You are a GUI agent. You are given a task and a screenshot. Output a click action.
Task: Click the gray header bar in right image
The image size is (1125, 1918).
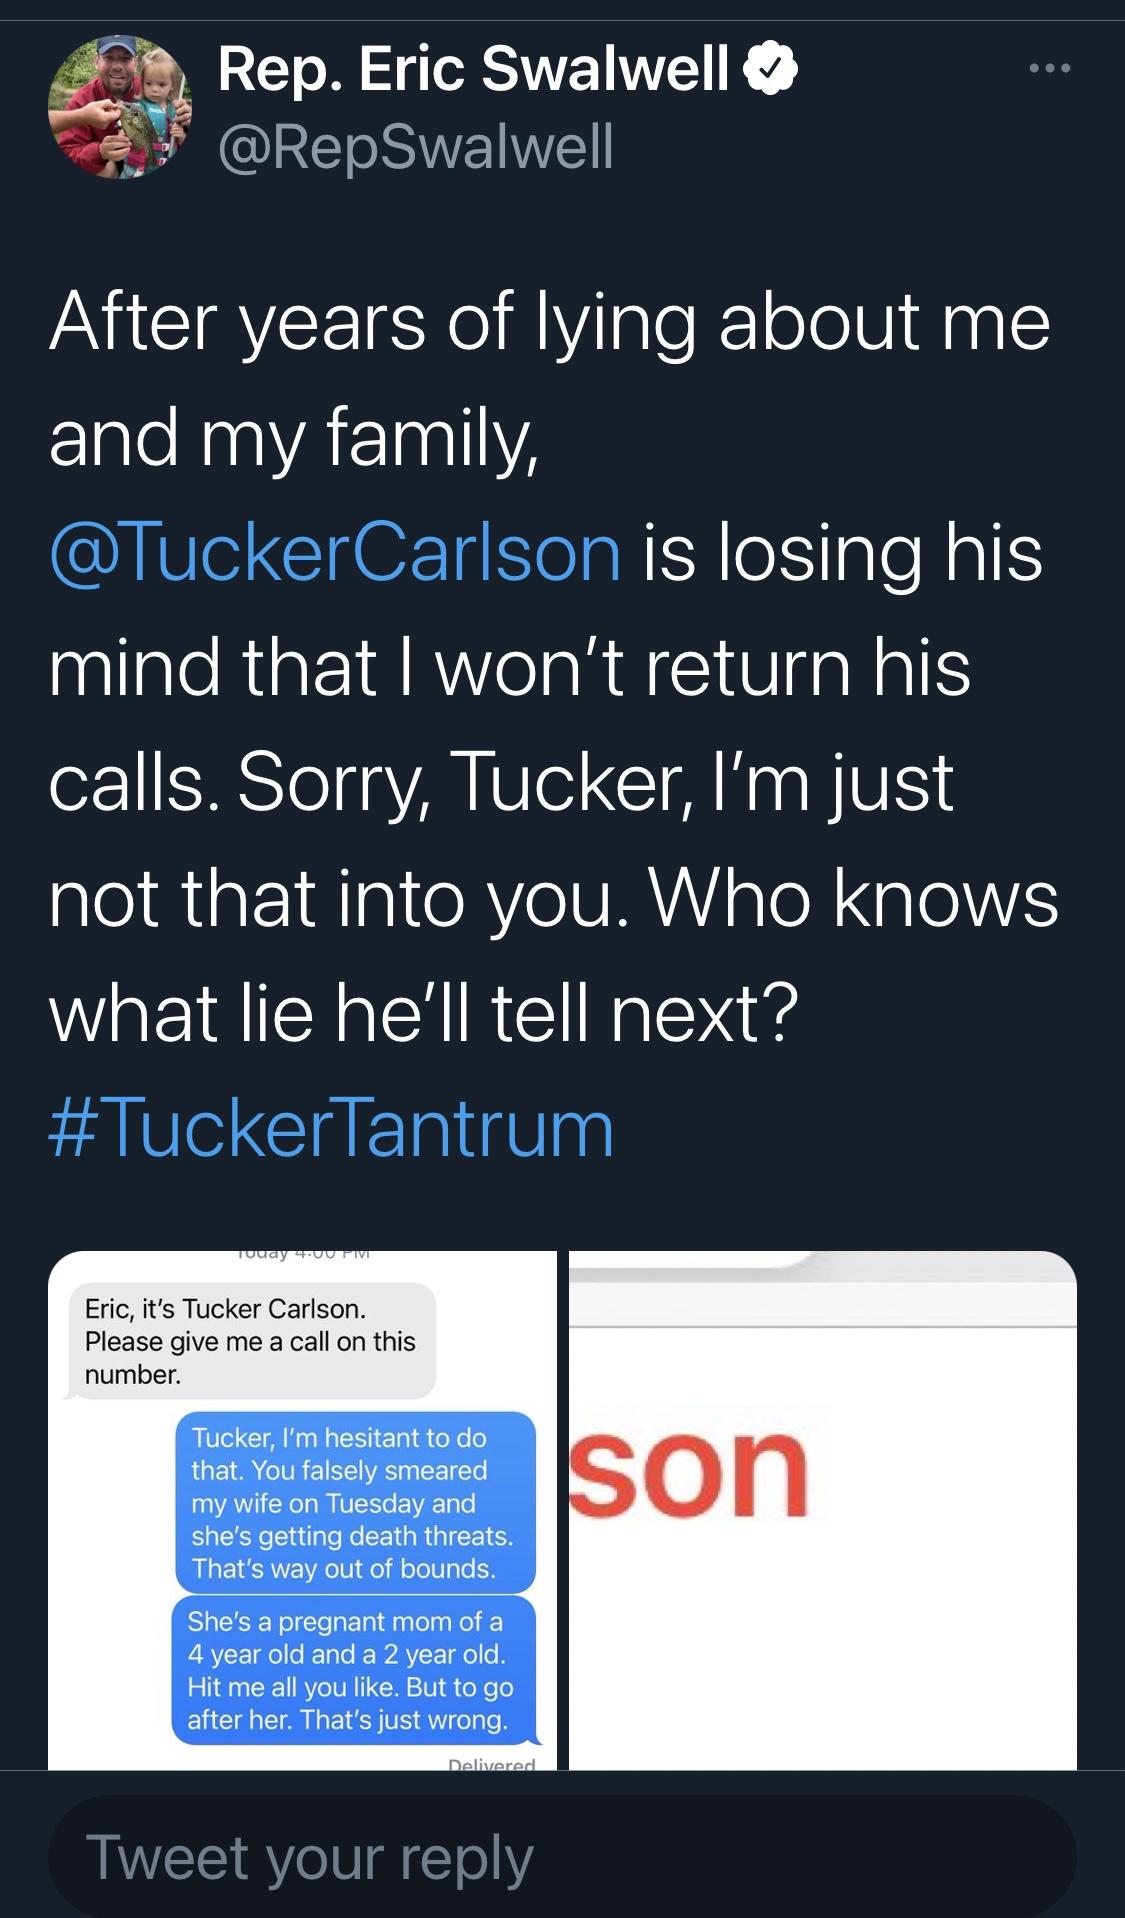(822, 1288)
